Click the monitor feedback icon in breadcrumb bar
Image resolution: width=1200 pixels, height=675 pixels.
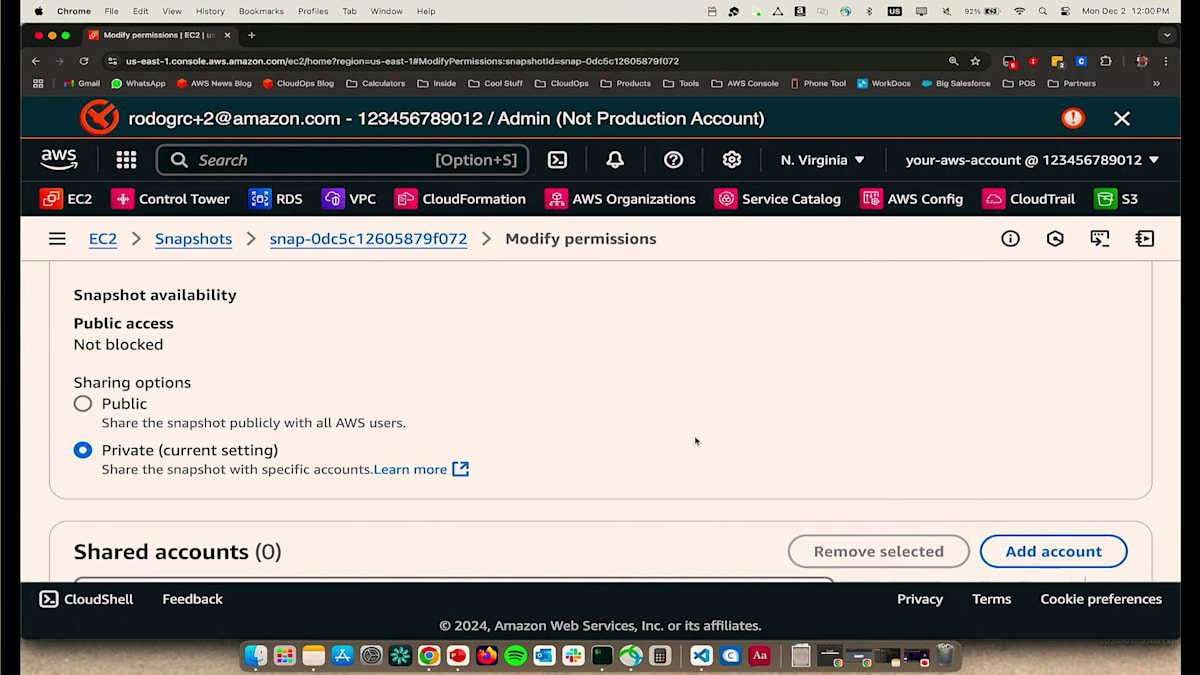click(x=1100, y=239)
